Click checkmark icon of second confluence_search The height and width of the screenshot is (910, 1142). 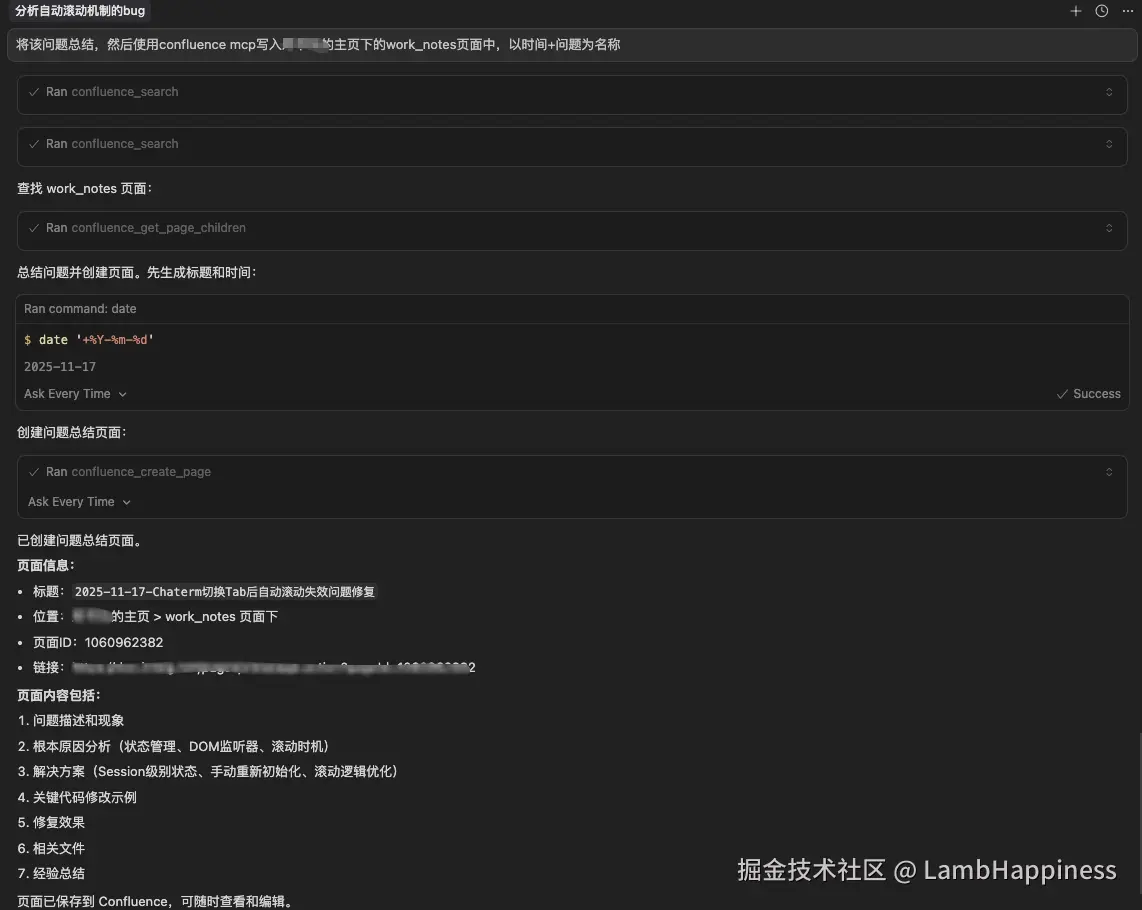click(34, 144)
